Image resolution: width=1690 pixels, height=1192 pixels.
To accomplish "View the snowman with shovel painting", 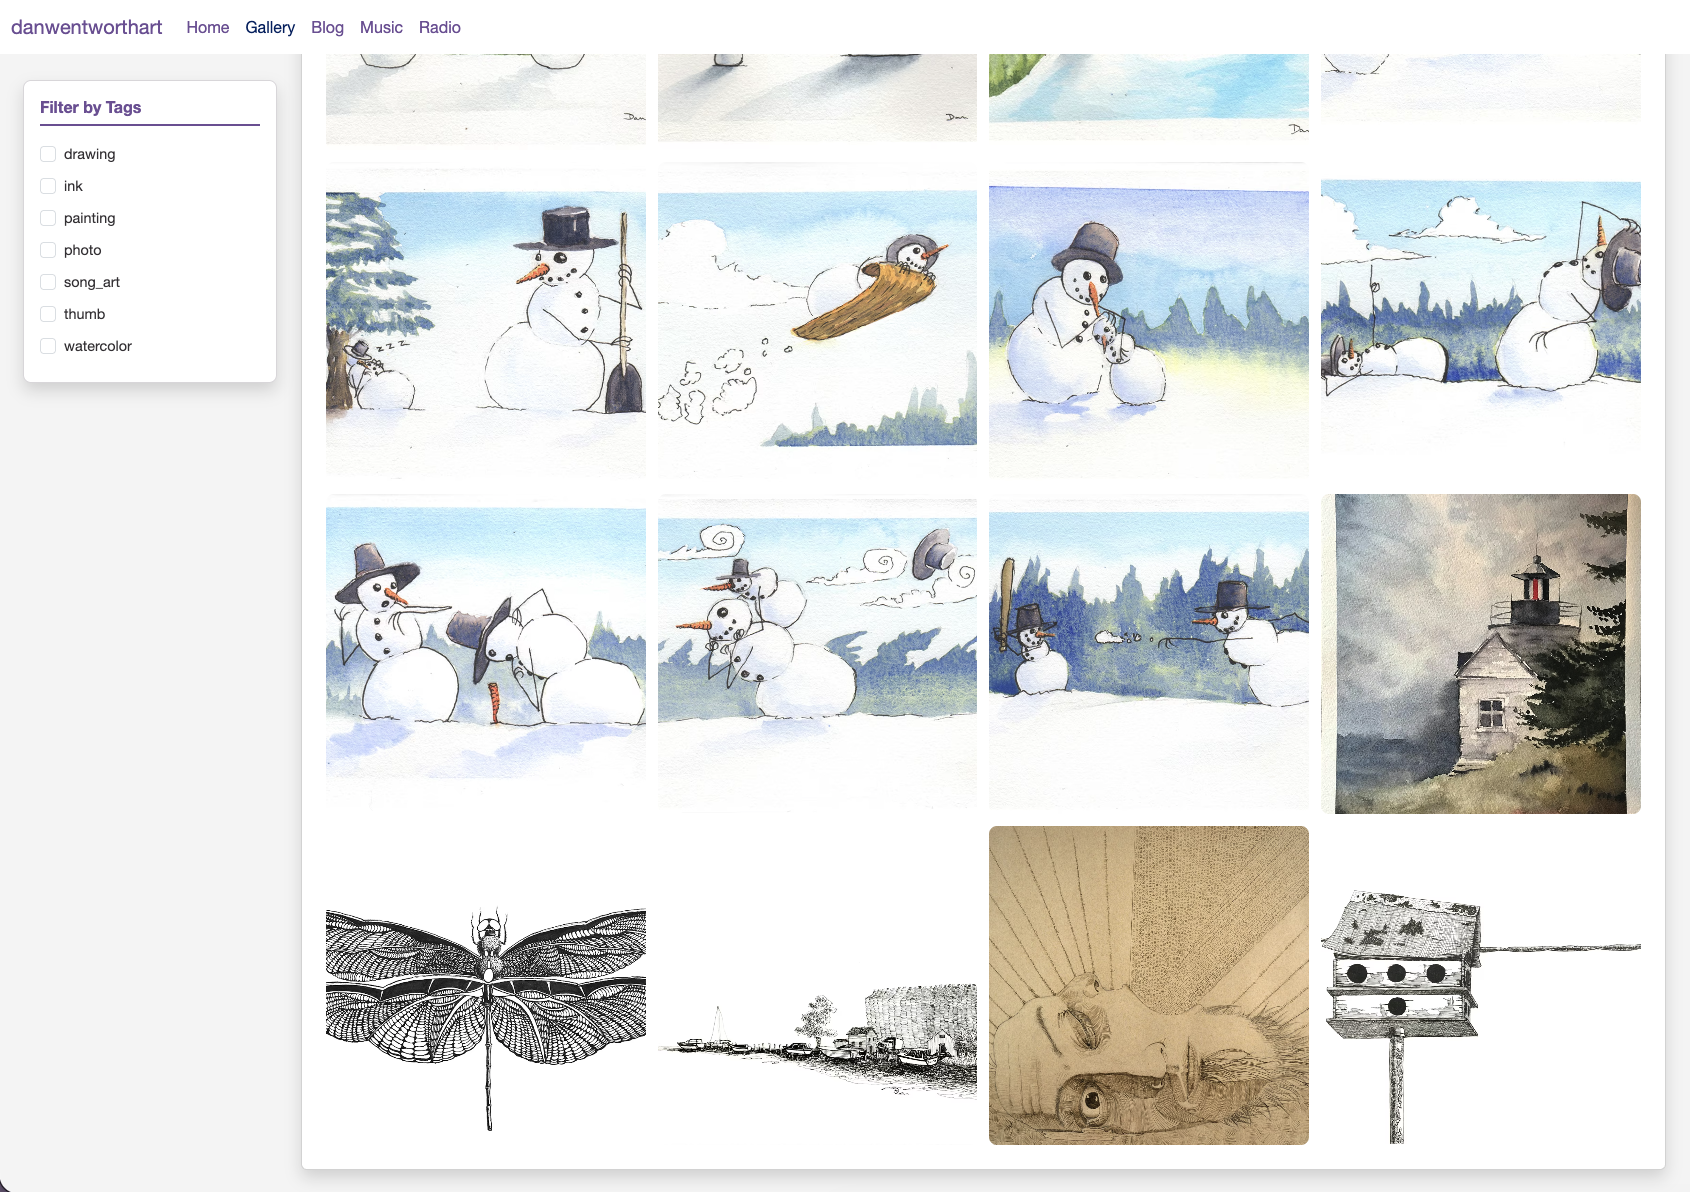I will (485, 321).
